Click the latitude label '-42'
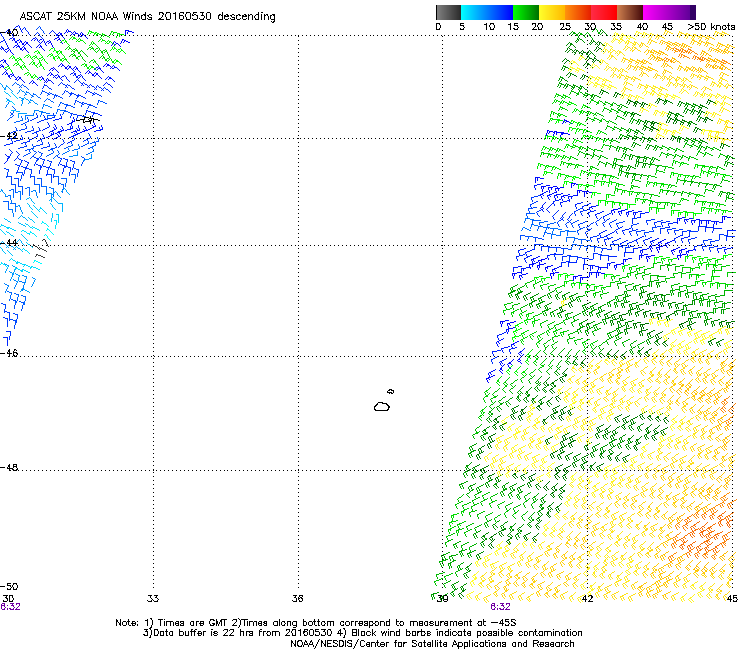740x650 pixels. (9, 136)
